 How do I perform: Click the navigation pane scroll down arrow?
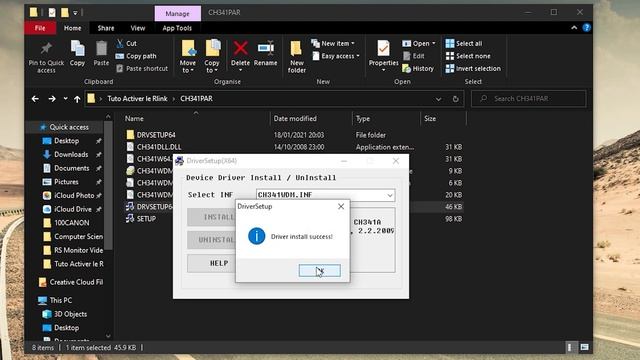pyautogui.click(x=108, y=336)
